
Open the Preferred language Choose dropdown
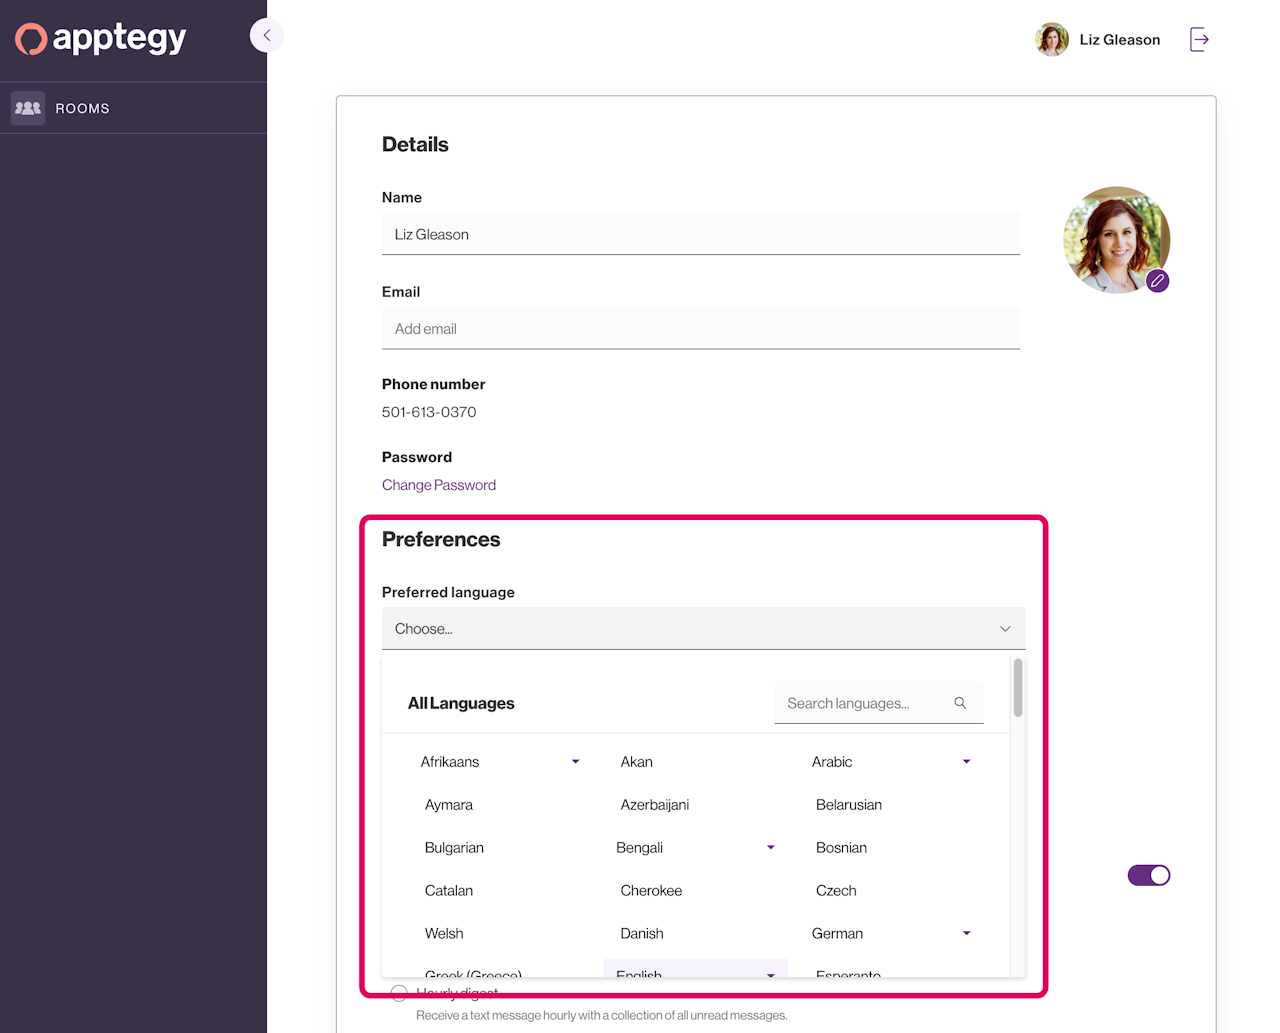tap(704, 629)
